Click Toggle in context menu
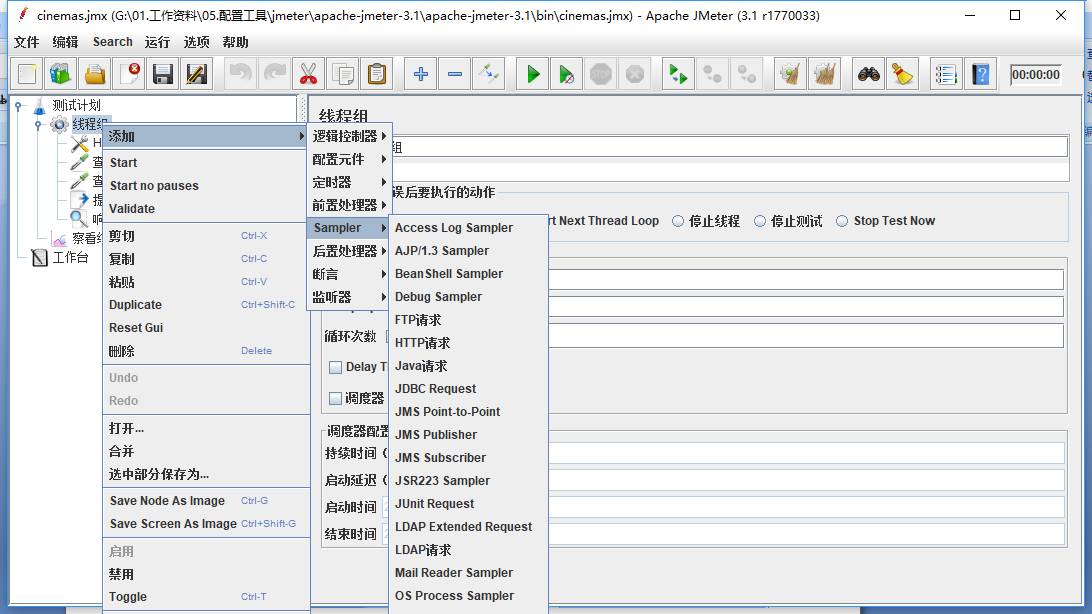 click(x=205, y=597)
